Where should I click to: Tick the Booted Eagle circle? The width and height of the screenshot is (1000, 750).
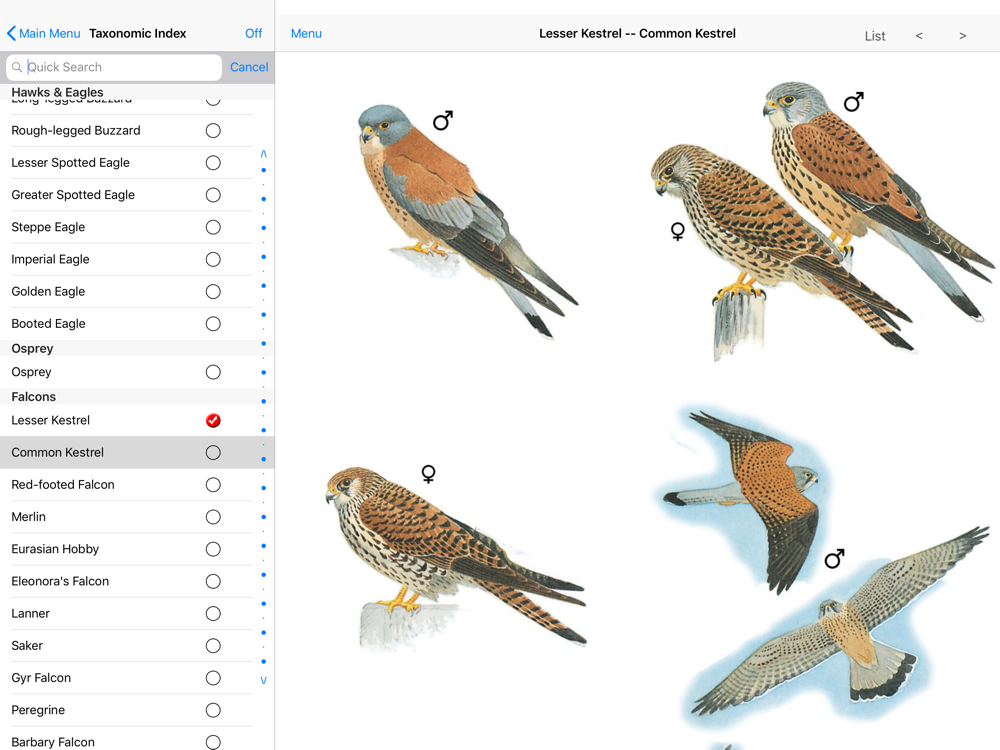213,324
